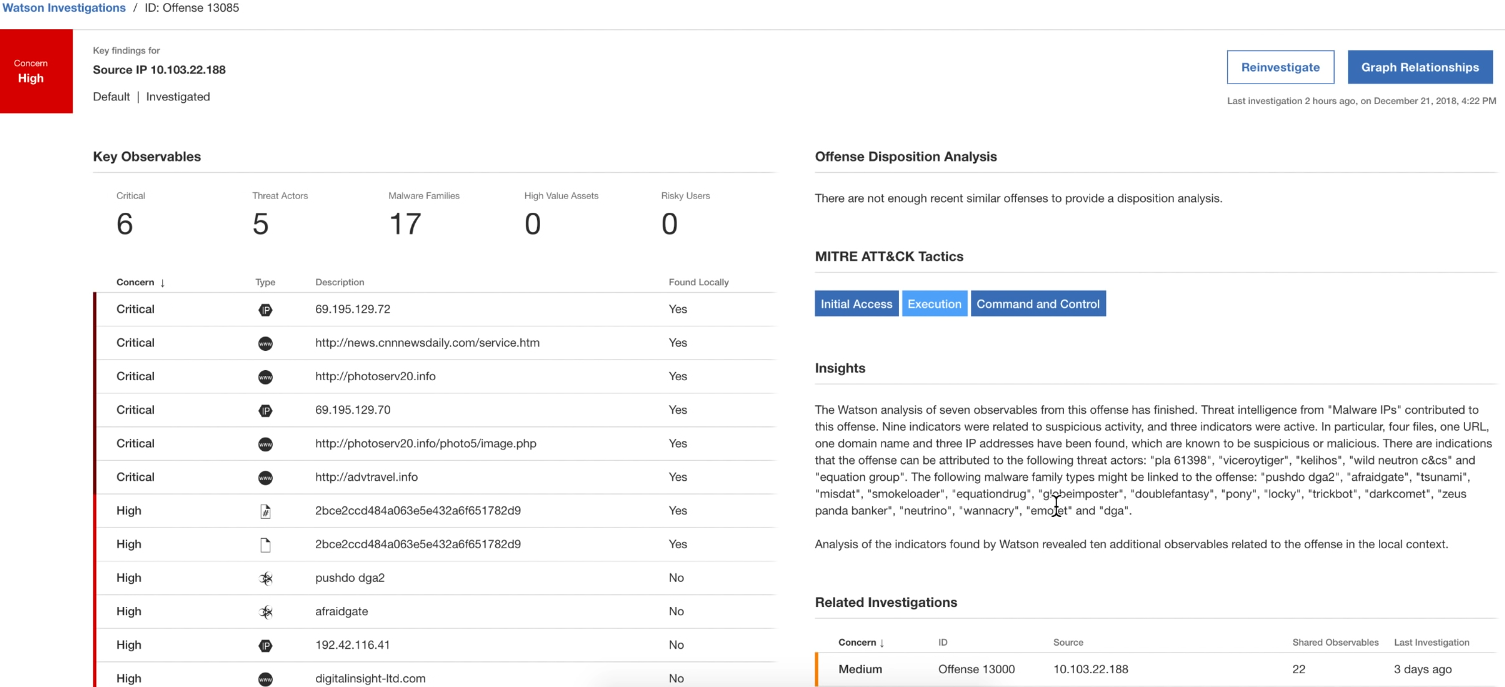This screenshot has width=1505, height=687.
Task: Click source 10.103.22.188 in Related Investigations
Action: (1091, 669)
